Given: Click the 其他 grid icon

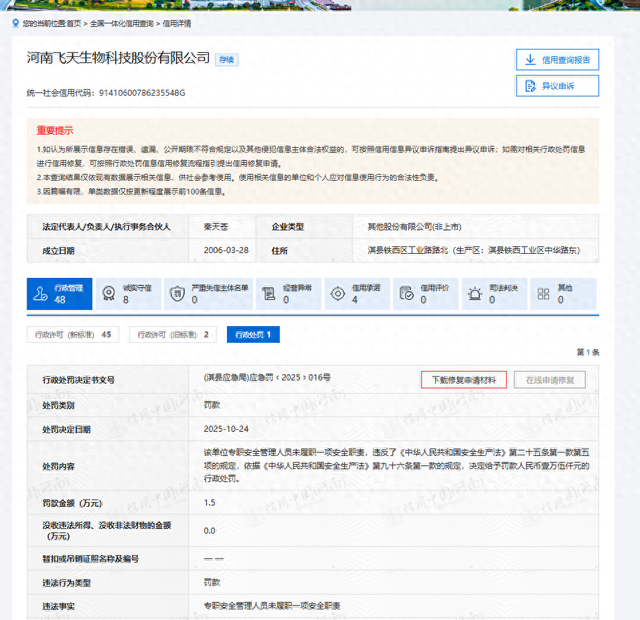Looking at the screenshot, I should click(x=543, y=293).
